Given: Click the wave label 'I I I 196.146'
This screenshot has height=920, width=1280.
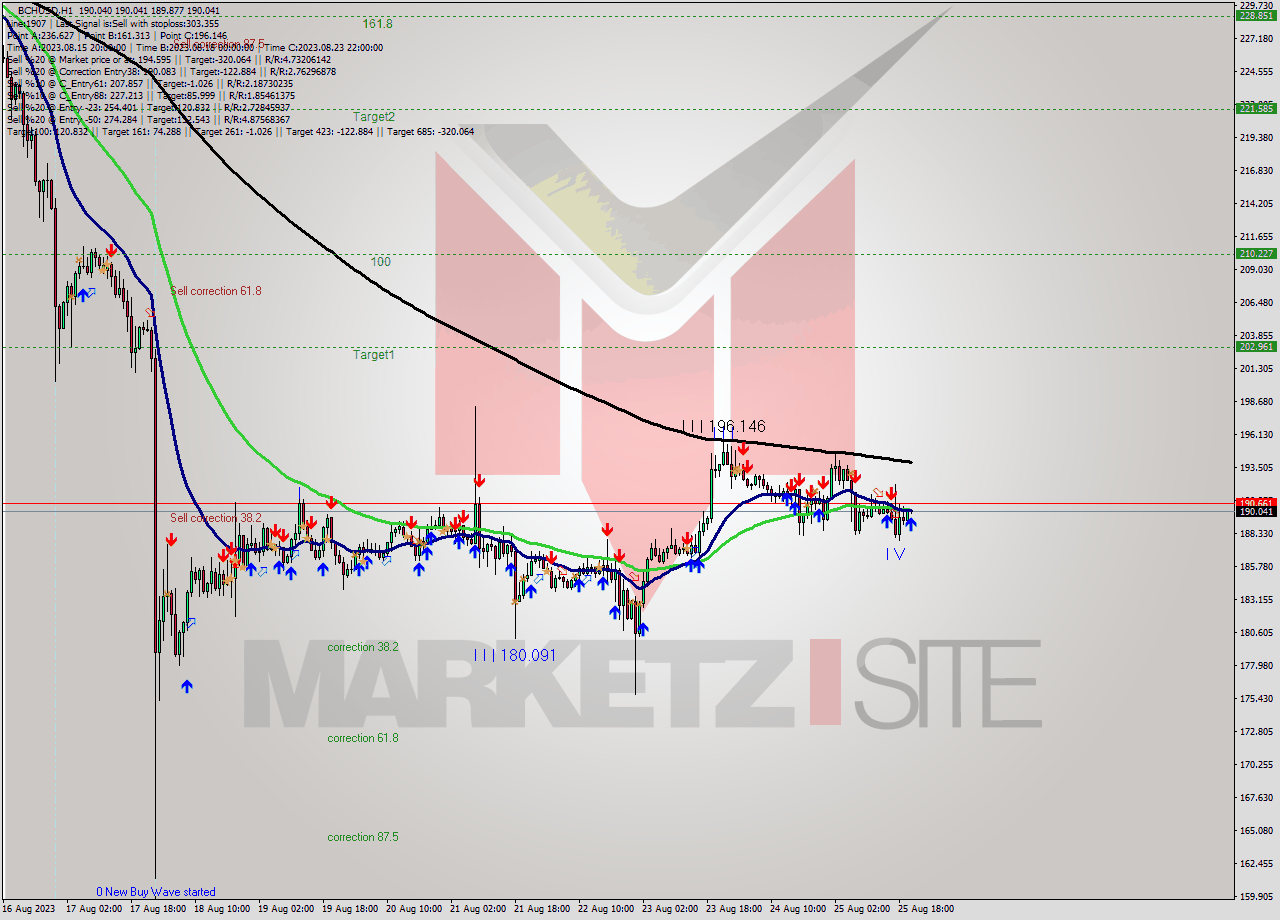Looking at the screenshot, I should (724, 427).
